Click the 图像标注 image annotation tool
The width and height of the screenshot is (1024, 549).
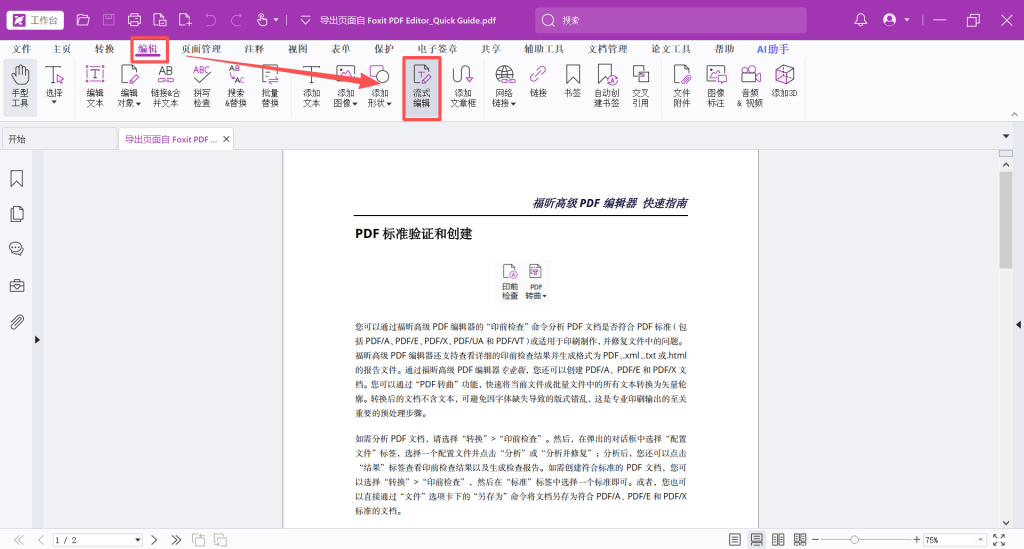pos(716,86)
